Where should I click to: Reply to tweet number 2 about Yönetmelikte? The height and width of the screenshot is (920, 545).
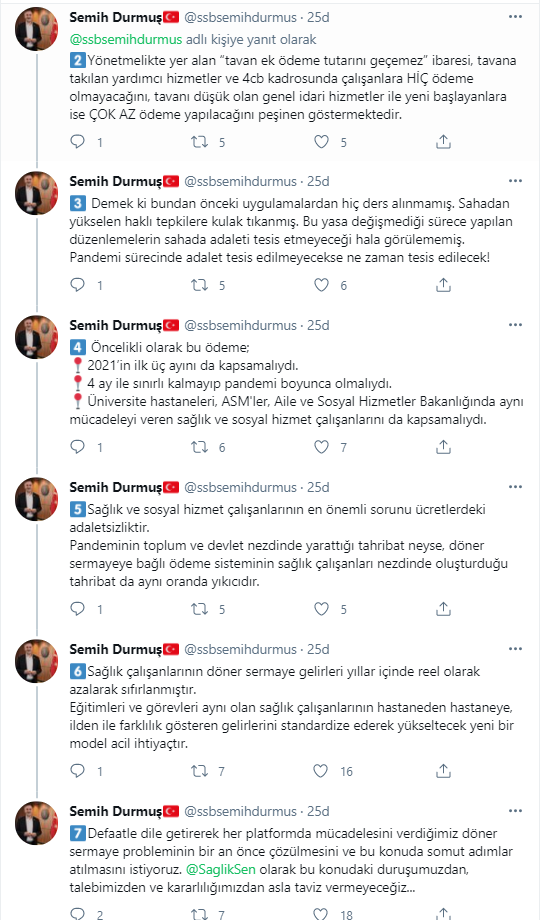click(77, 141)
